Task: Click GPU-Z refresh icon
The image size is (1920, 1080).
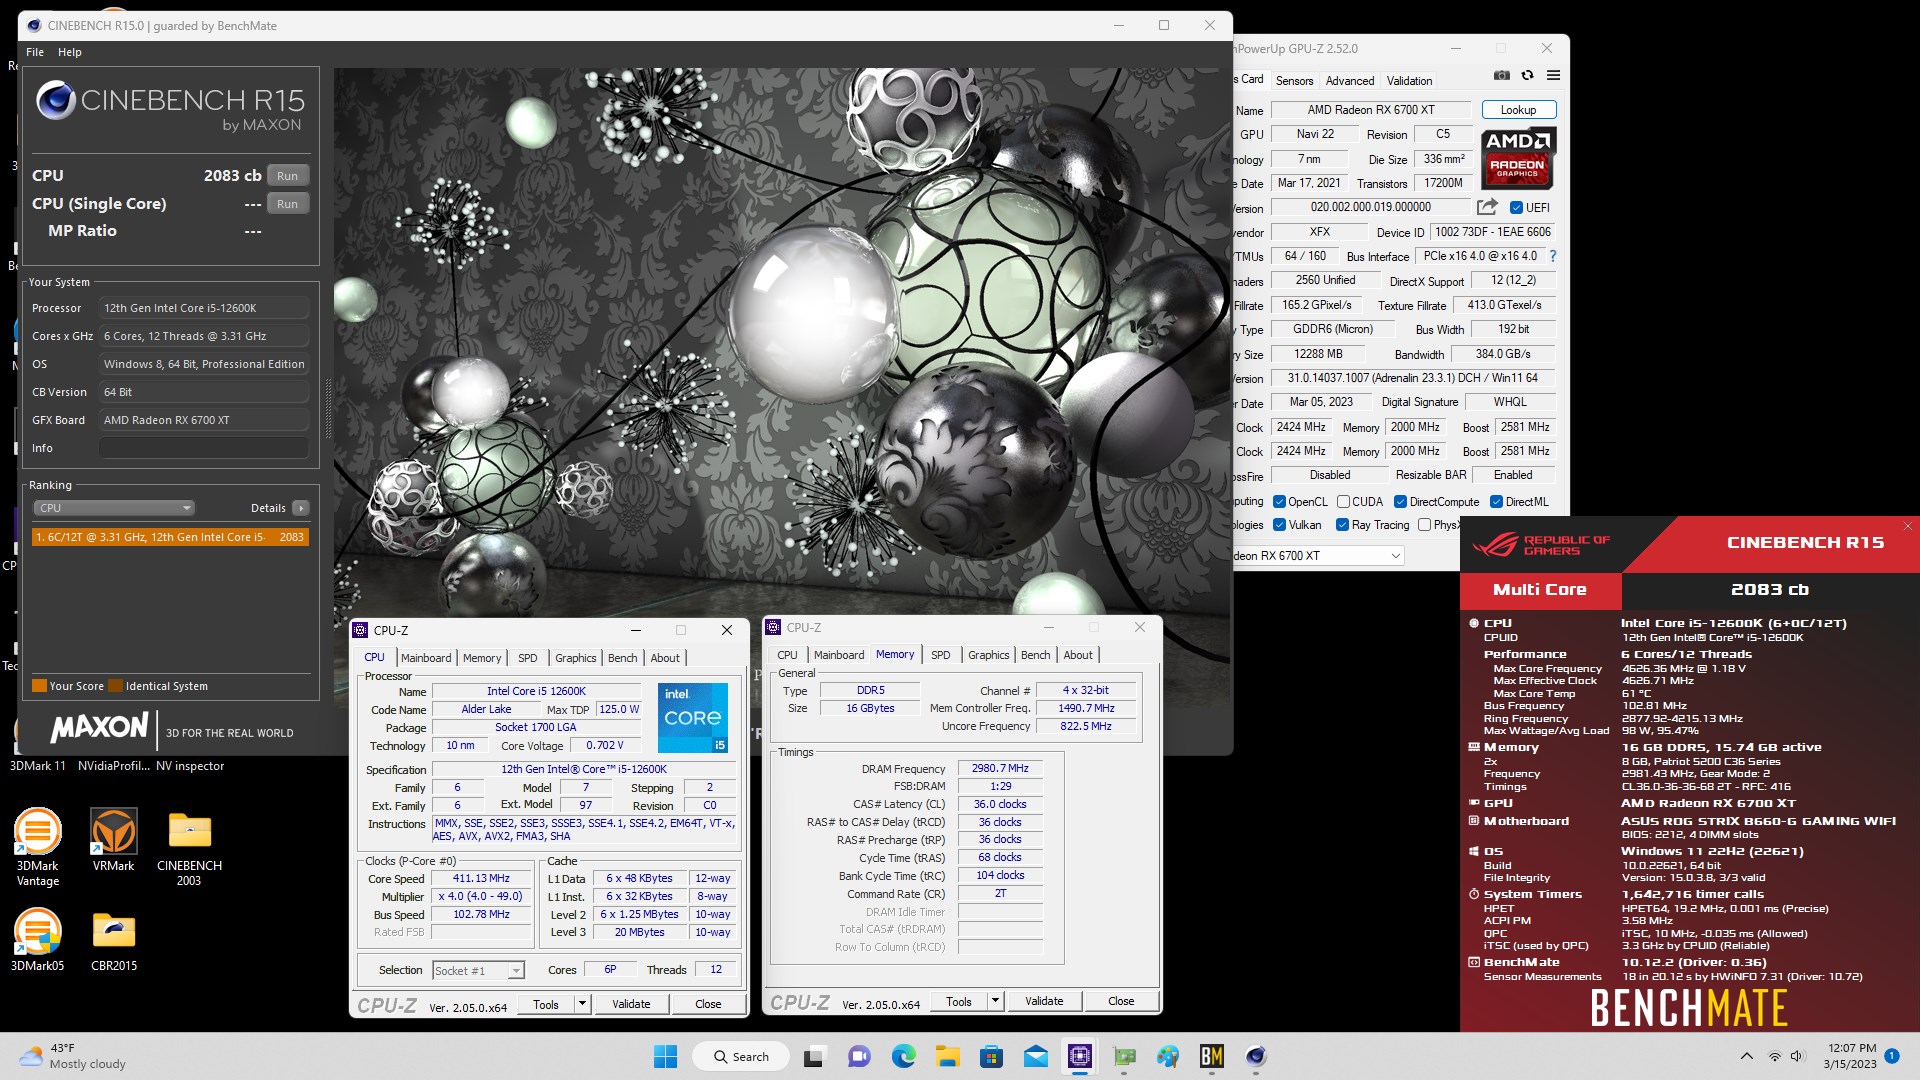Action: point(1527,76)
